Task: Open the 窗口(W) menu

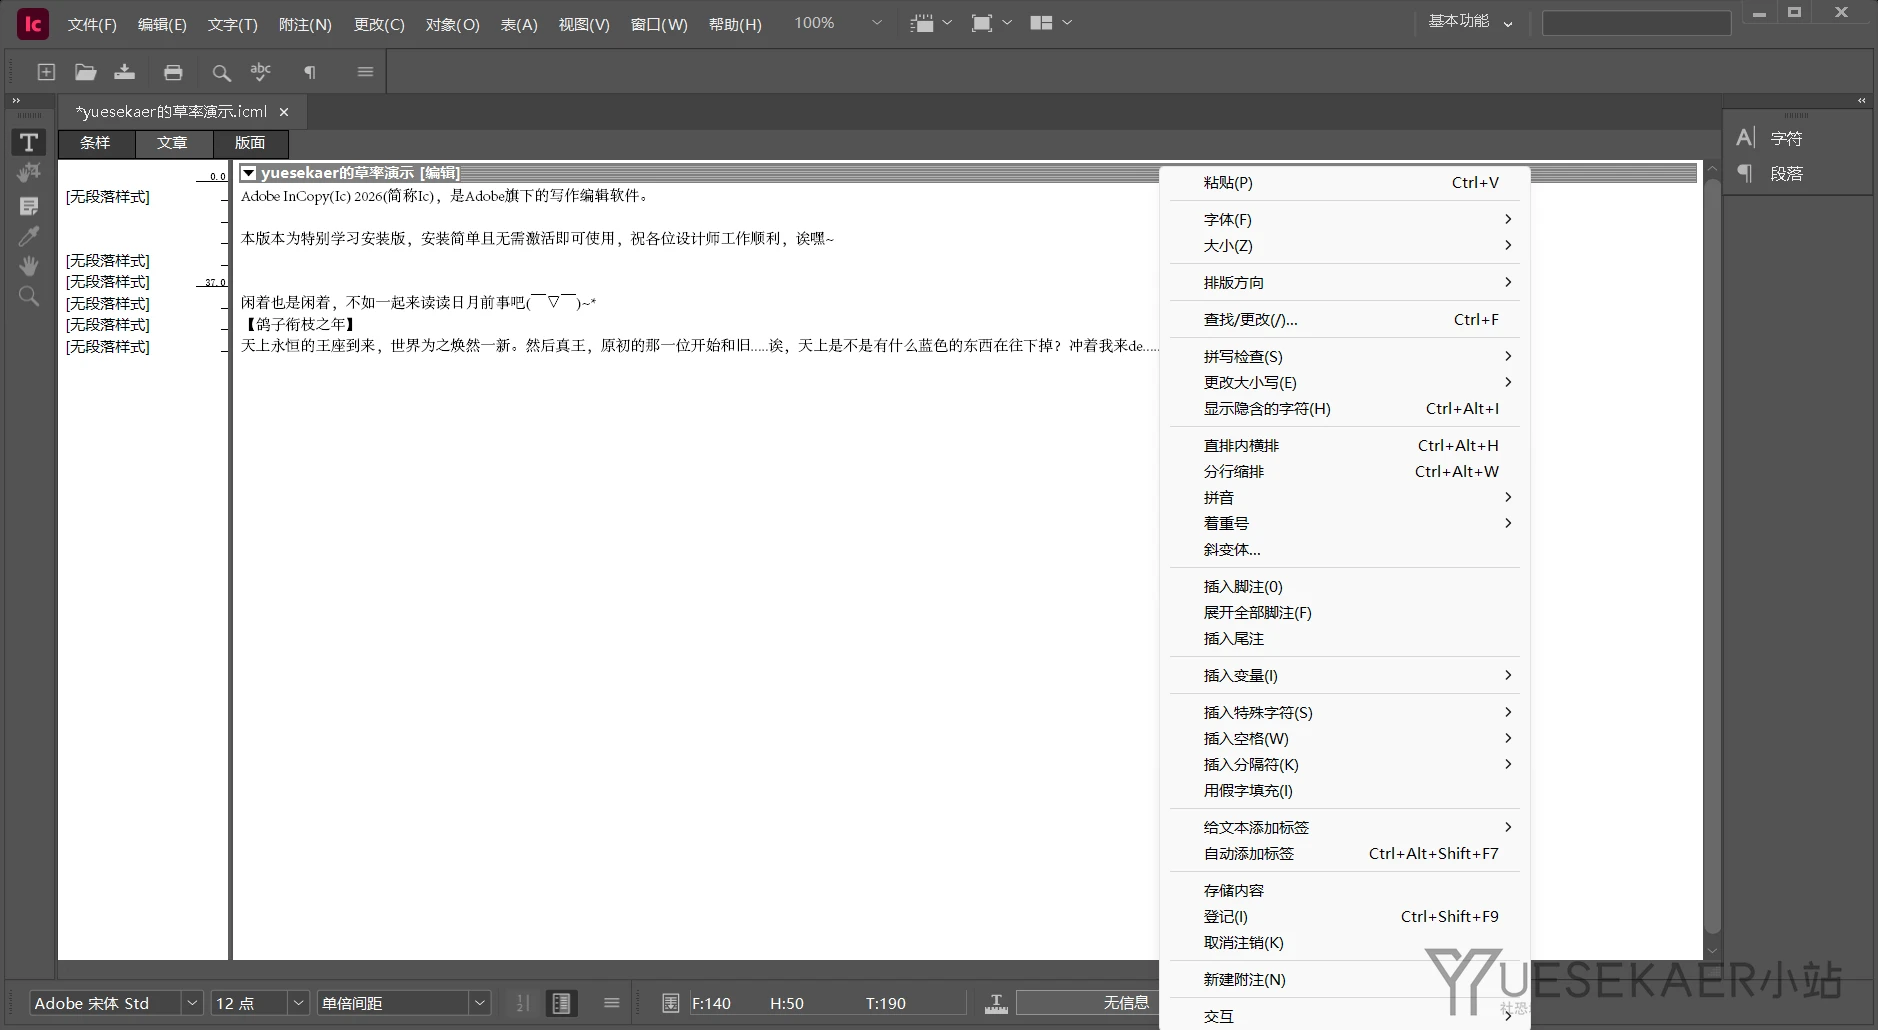Action: [659, 24]
